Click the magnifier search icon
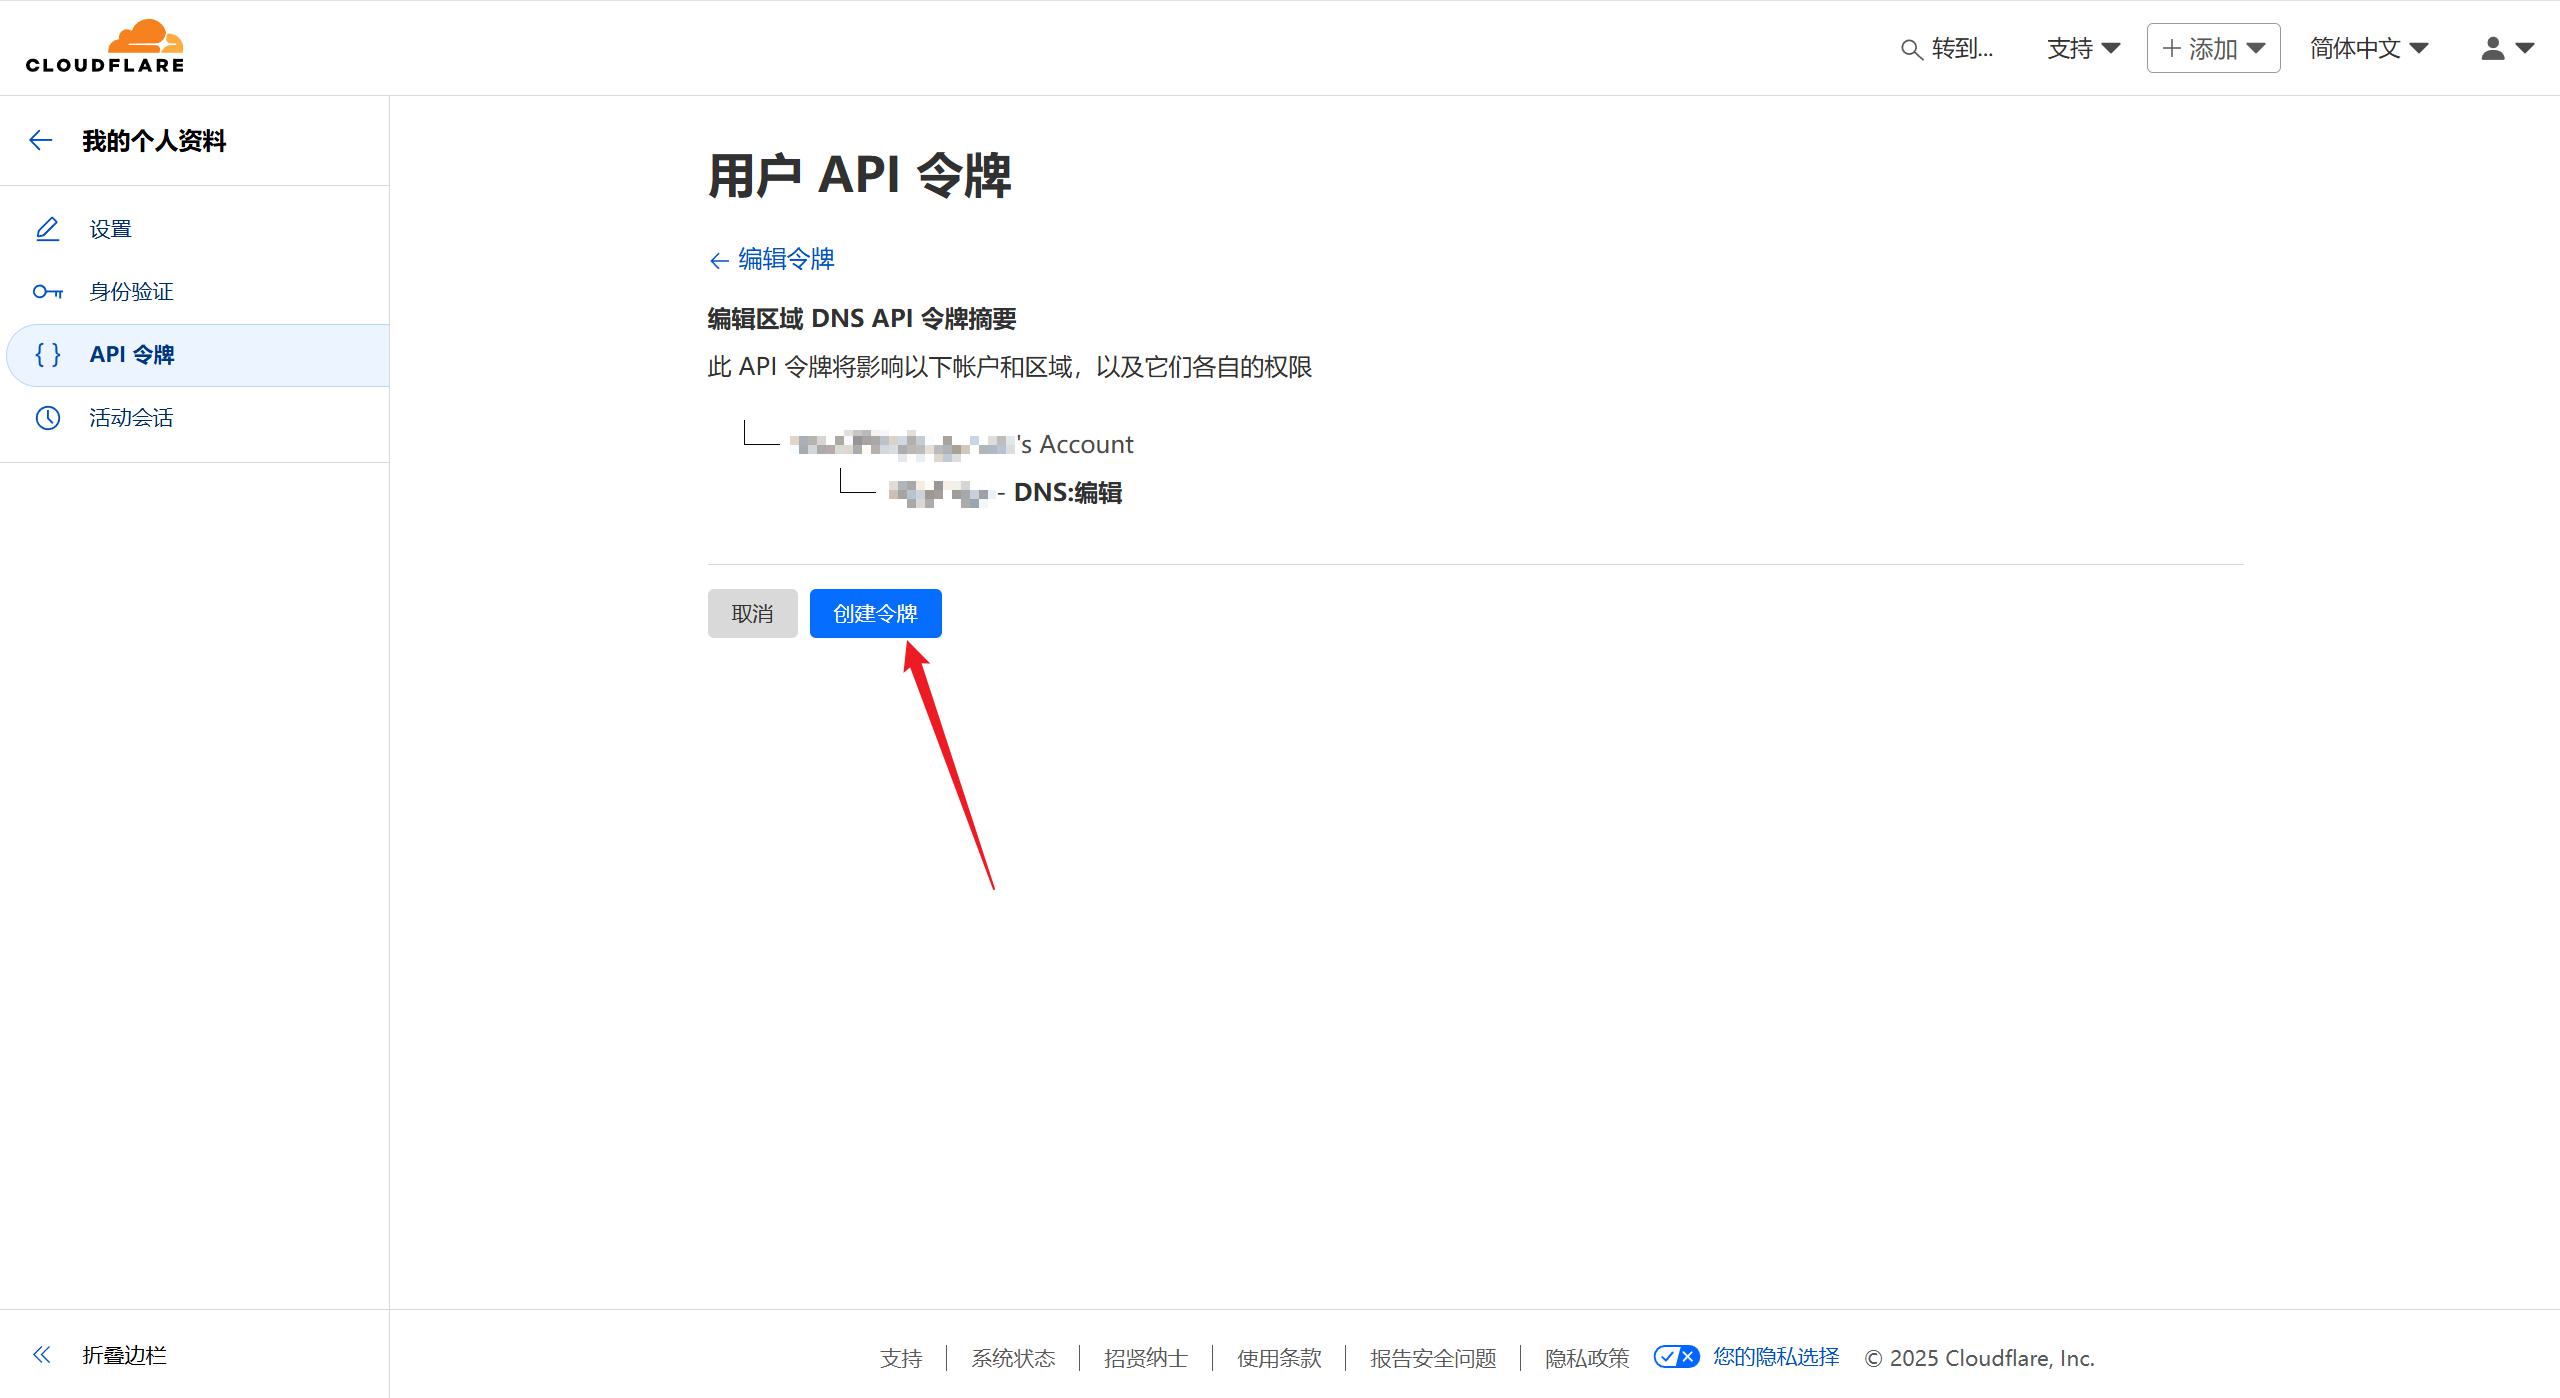This screenshot has height=1398, width=2560. 1911,50
